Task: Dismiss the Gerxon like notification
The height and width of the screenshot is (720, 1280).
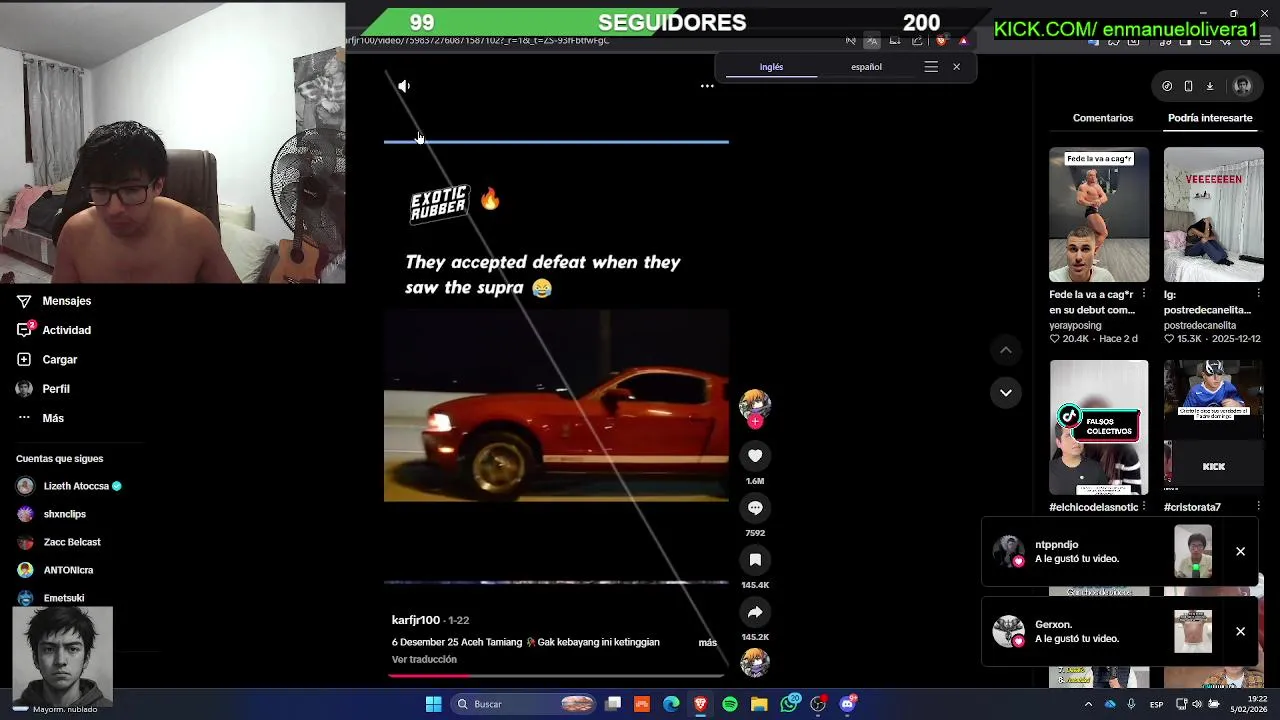Action: point(1240,632)
